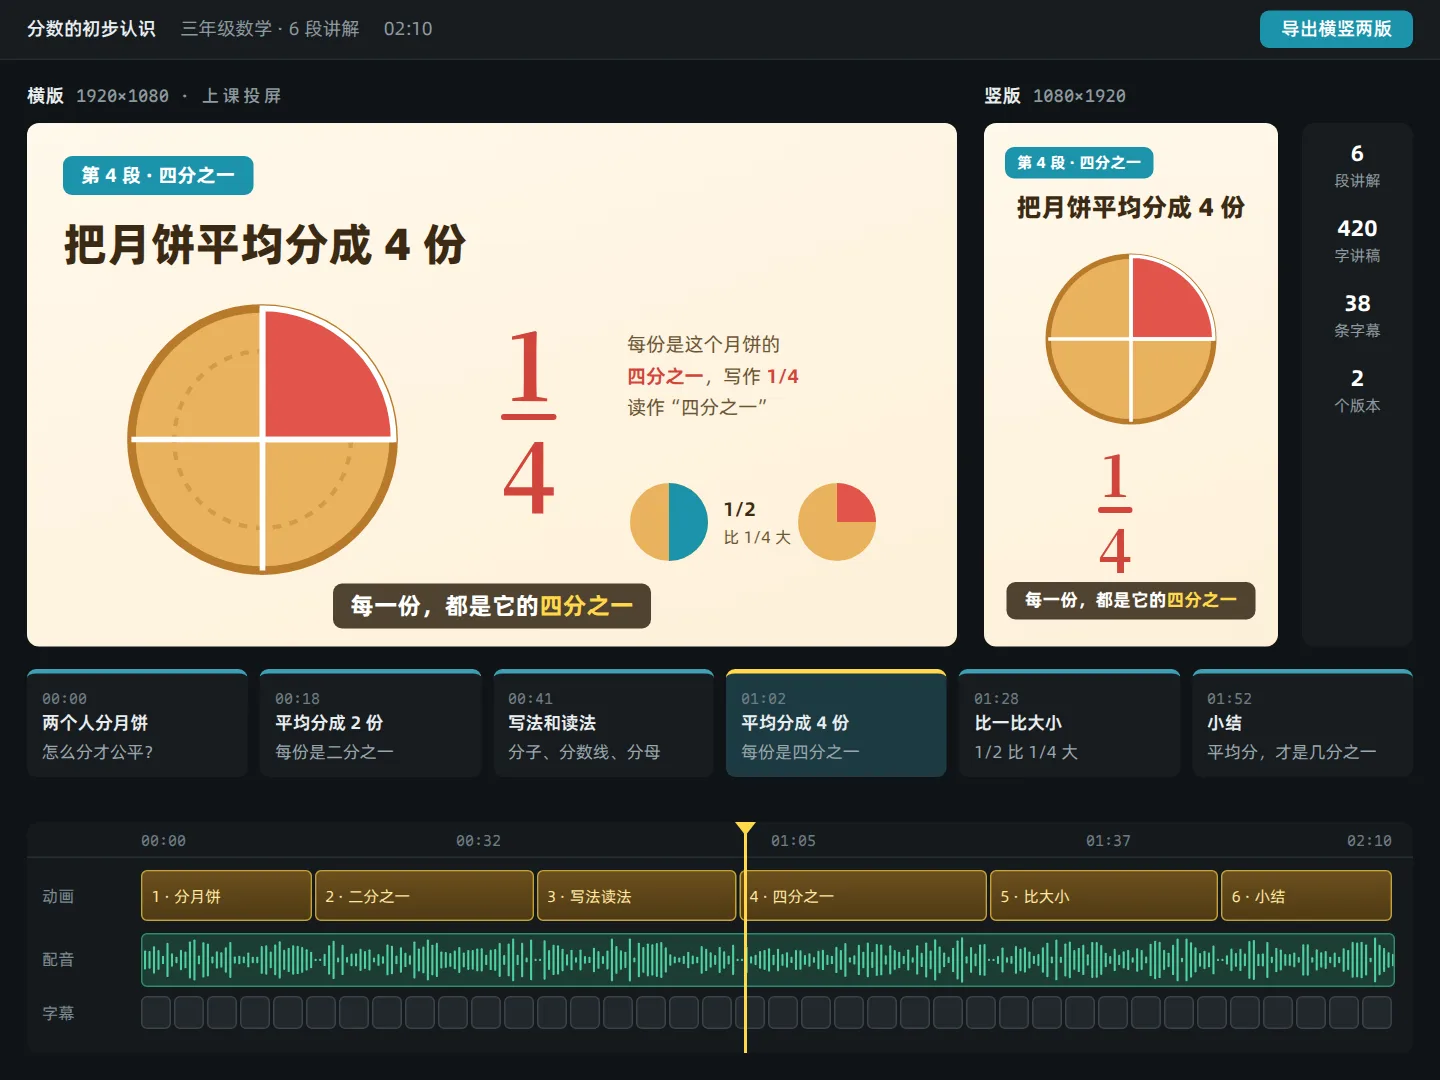Click the 第 4 段 badge in portrait preview
This screenshot has width=1440, height=1080.
coord(1079,163)
